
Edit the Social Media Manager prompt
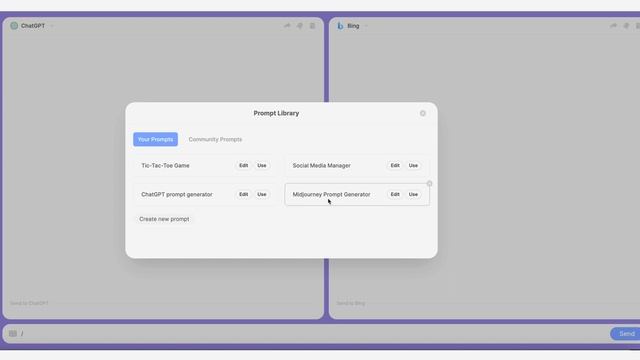(395, 165)
